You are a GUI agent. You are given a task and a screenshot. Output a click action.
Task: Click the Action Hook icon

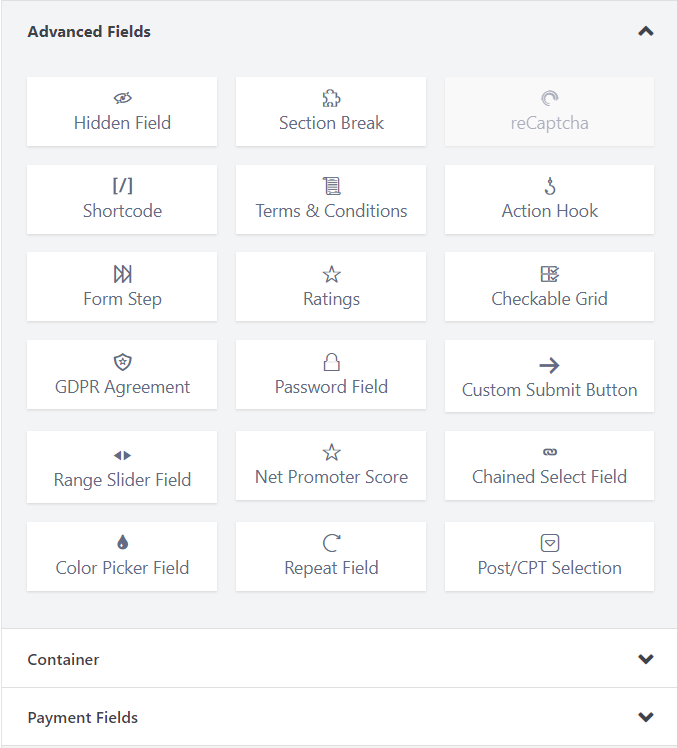[x=549, y=186]
